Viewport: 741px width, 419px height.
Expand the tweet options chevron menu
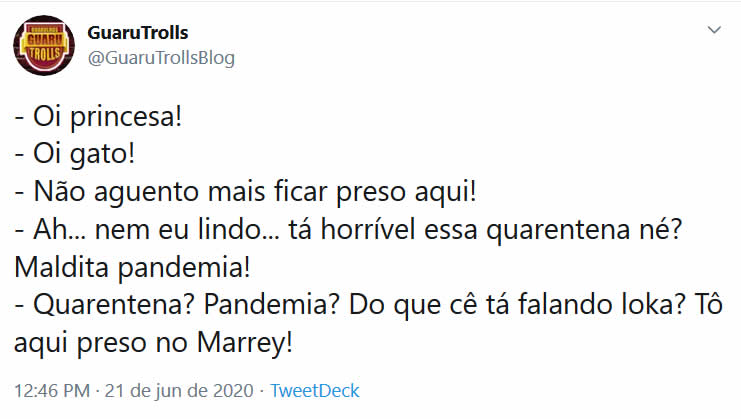(714, 30)
